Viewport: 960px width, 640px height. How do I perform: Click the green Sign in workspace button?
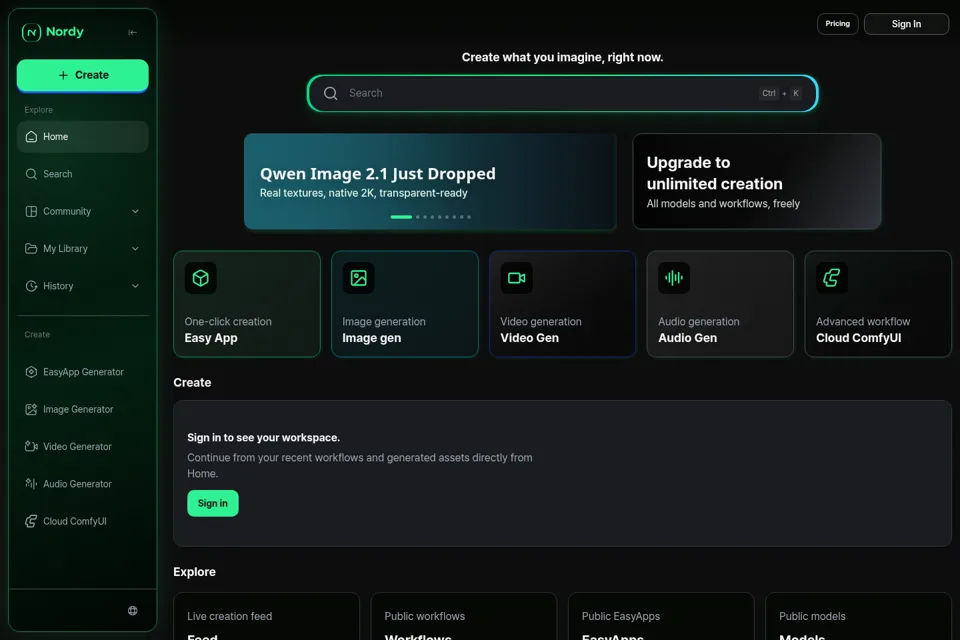[x=212, y=503]
